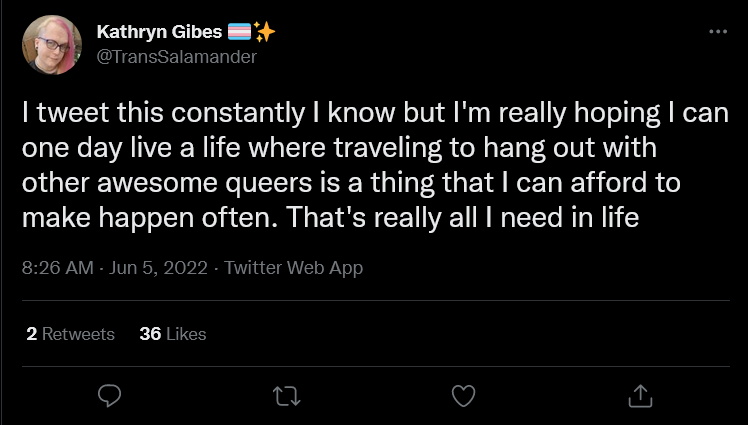The width and height of the screenshot is (748, 425).
Task: Open the share tweet upload icon
Action: point(640,396)
